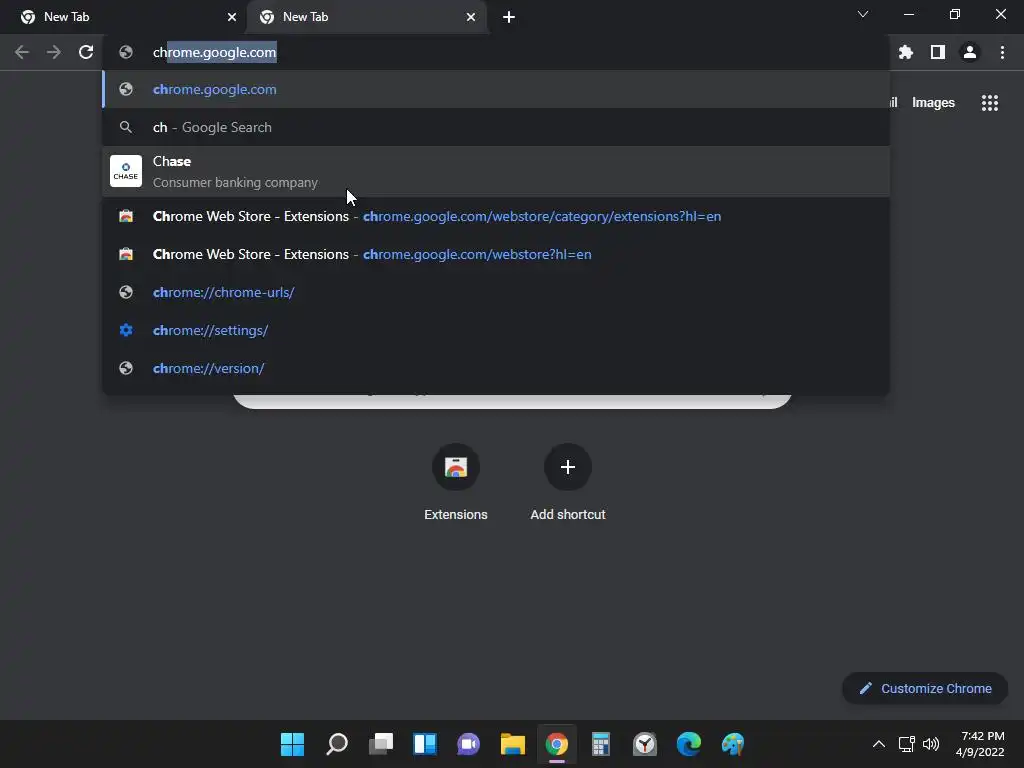Choose the chrome.google.com suggestion

click(496, 89)
